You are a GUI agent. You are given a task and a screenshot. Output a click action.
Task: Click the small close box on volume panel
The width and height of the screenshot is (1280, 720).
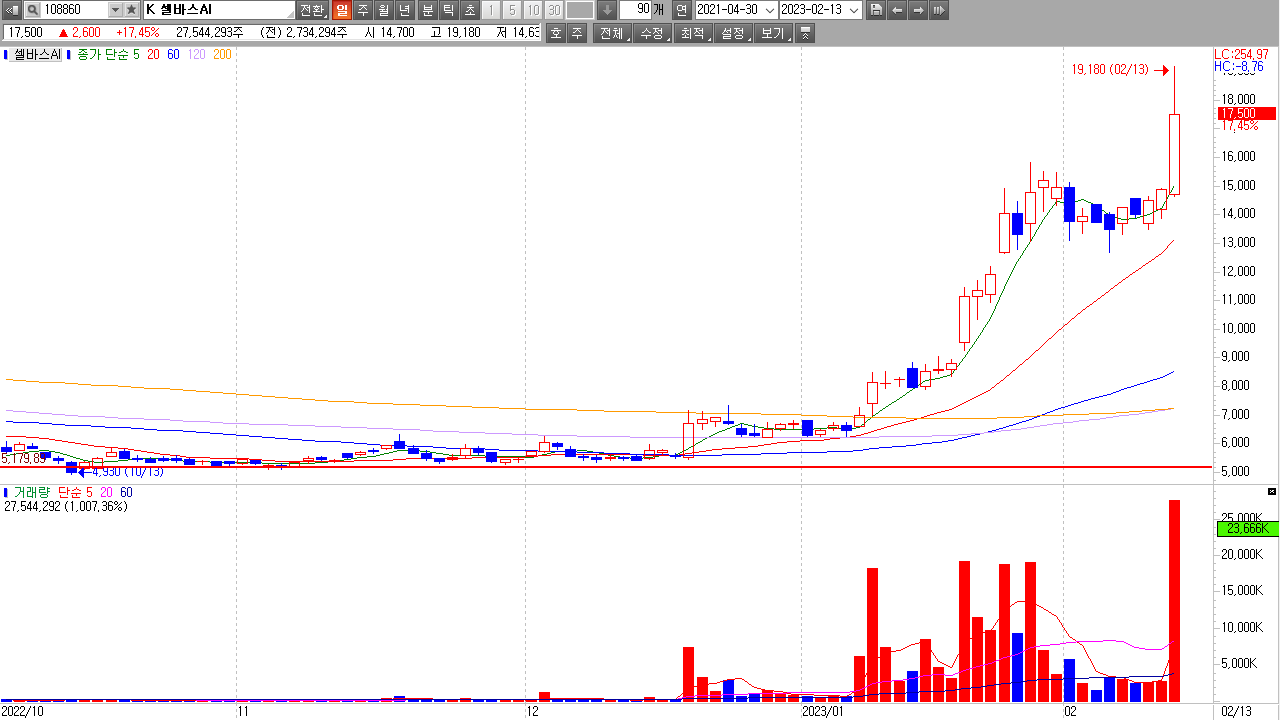pos(1272,492)
